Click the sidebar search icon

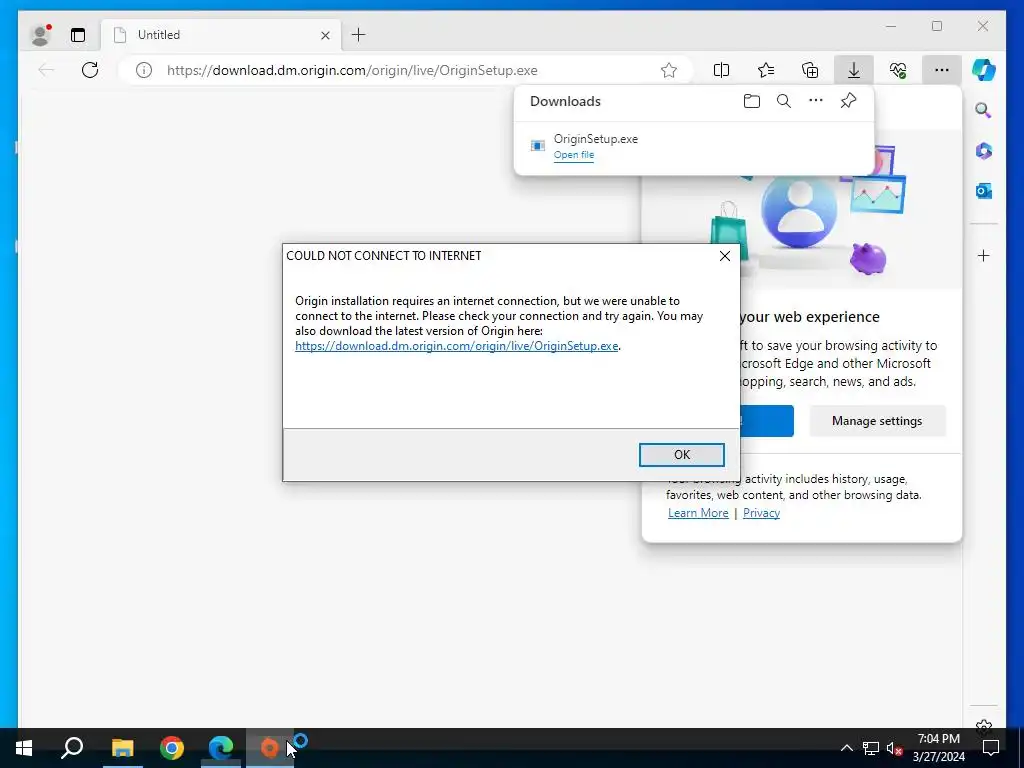pos(984,110)
